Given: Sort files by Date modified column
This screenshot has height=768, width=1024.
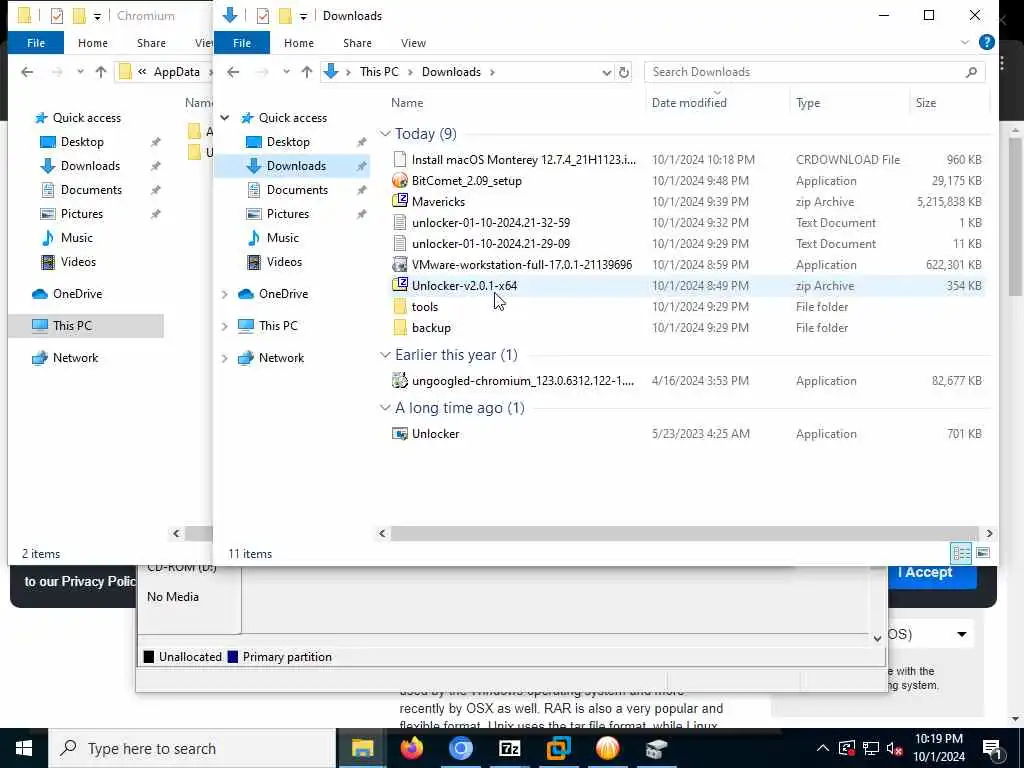Looking at the screenshot, I should (x=689, y=103).
